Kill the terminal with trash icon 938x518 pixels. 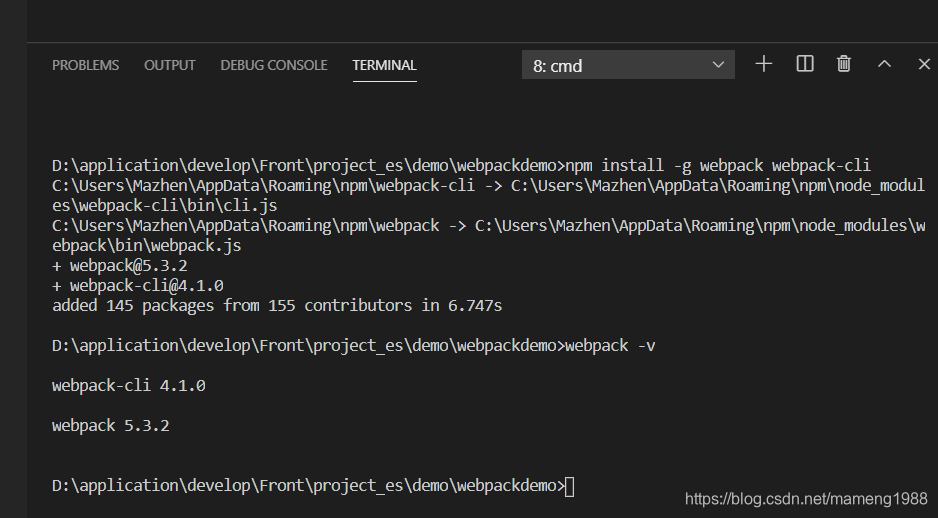[843, 64]
